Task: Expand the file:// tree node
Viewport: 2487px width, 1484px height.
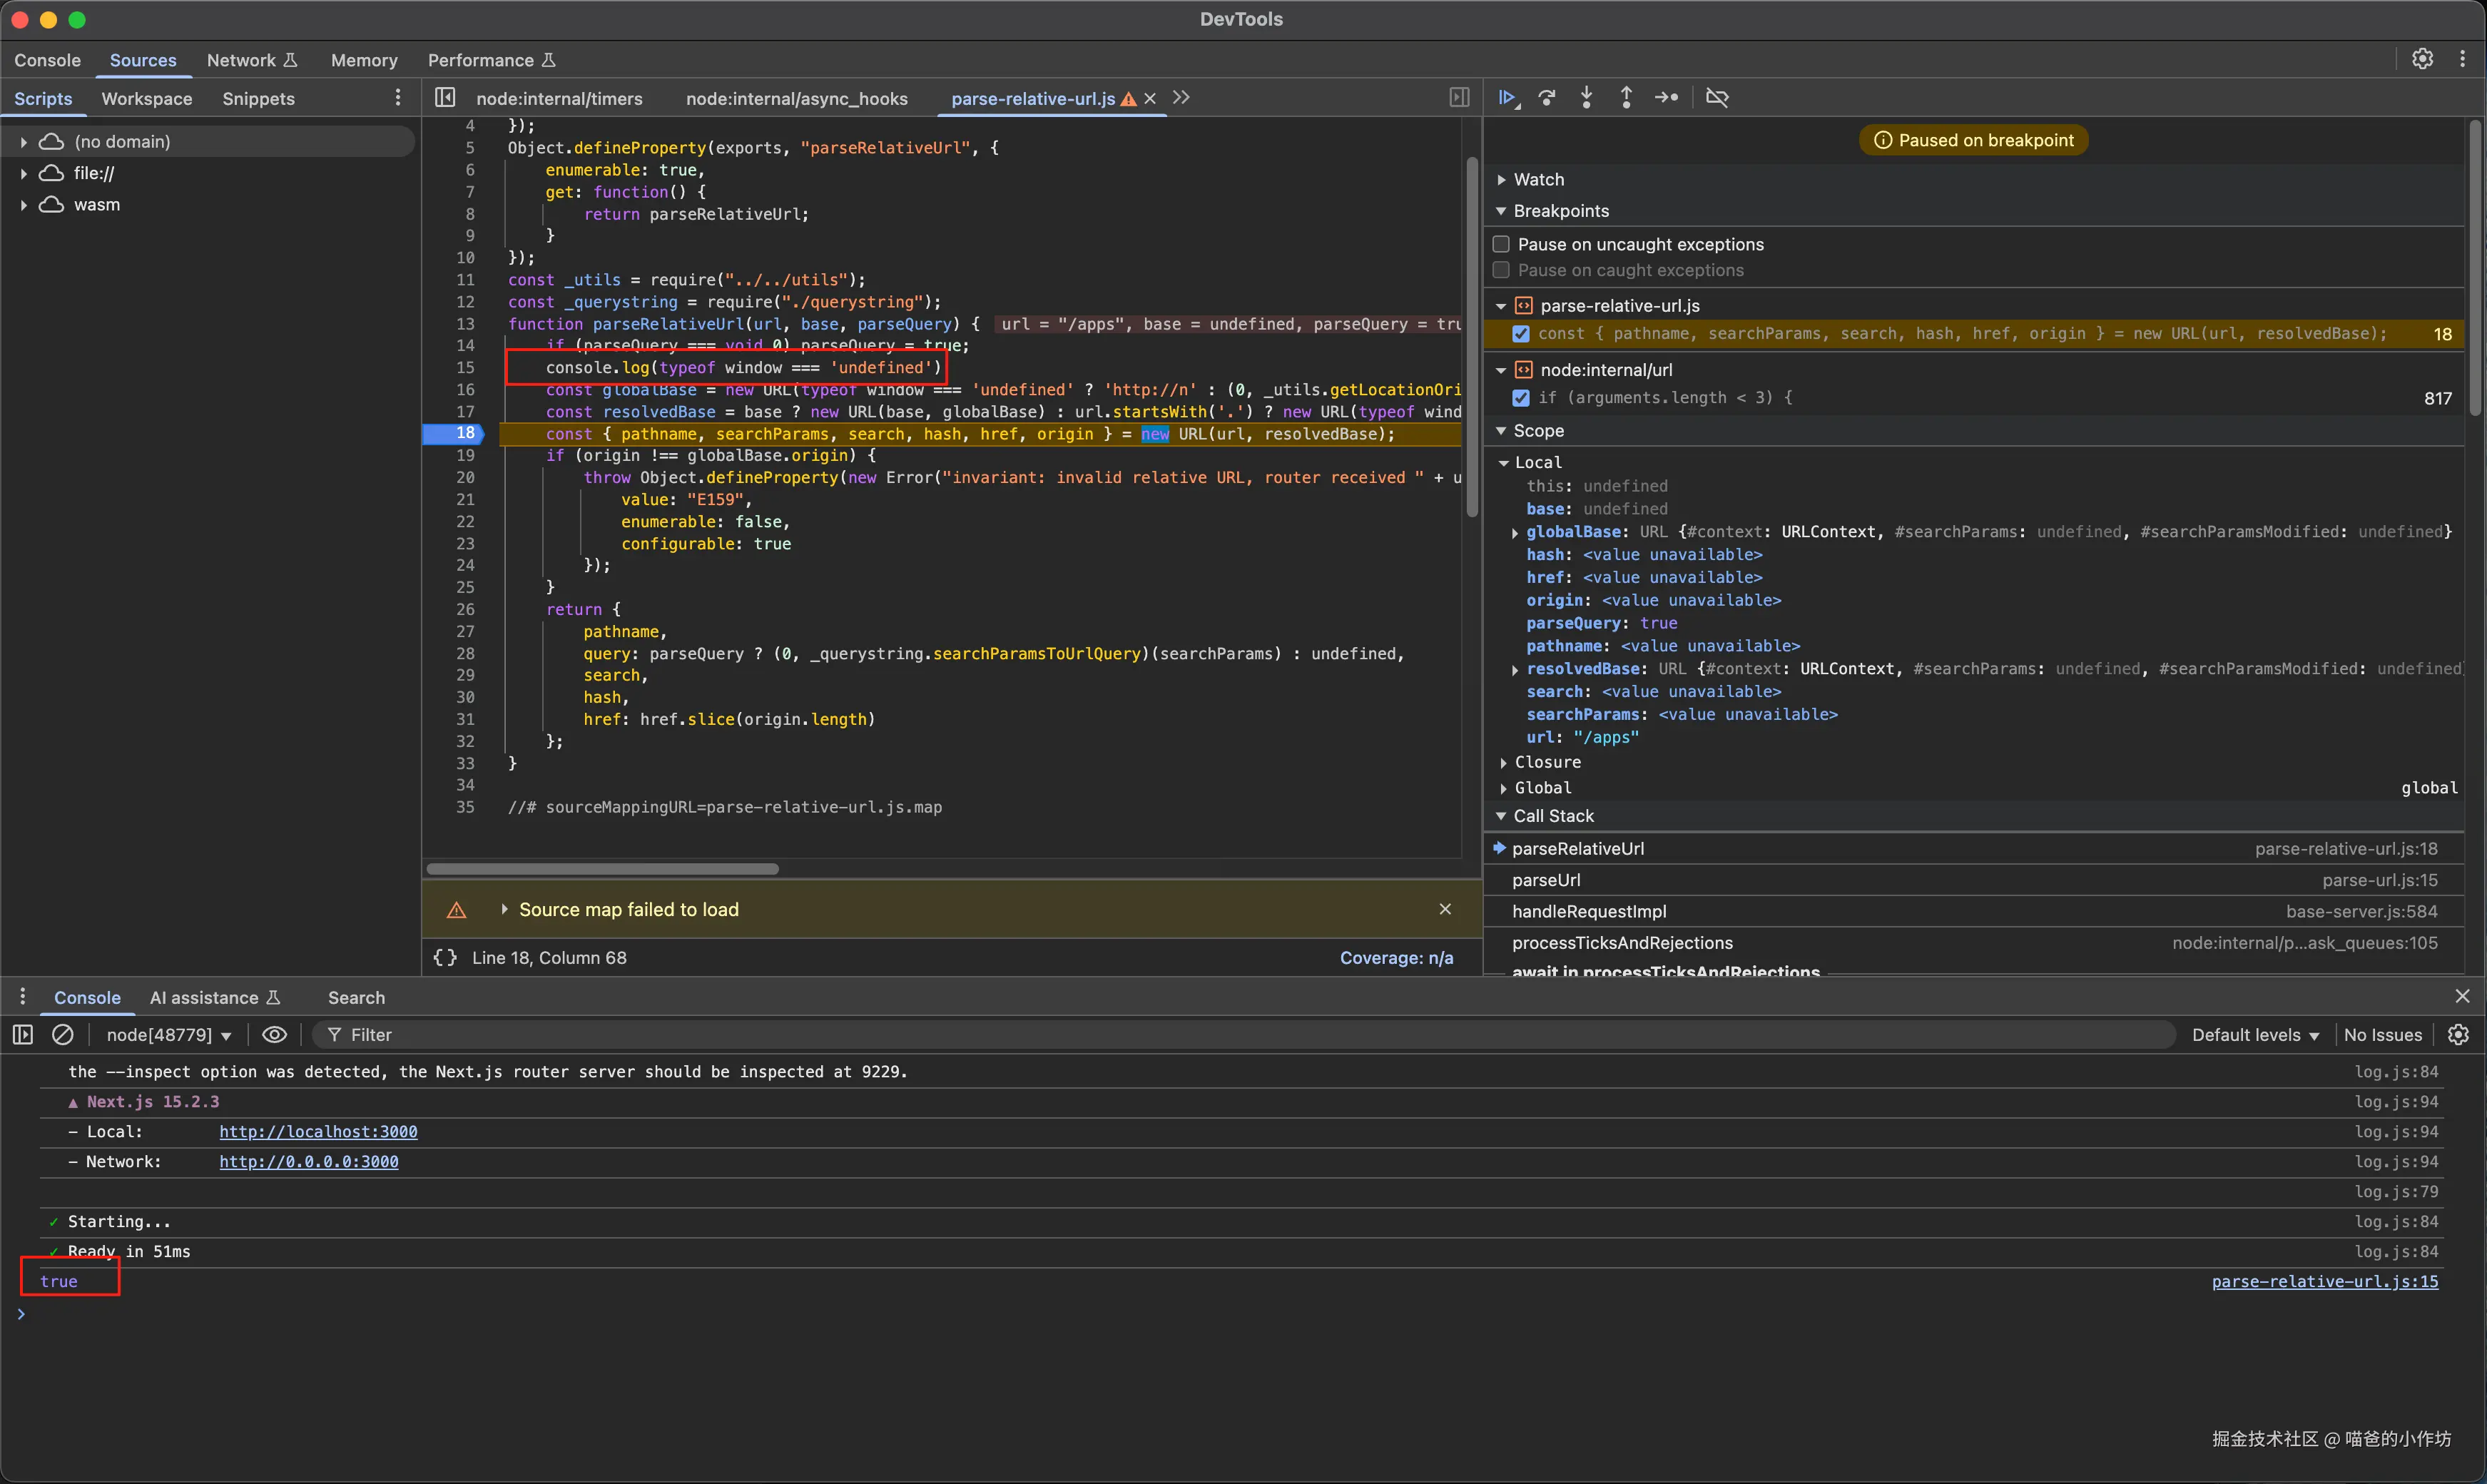Action: pos(23,173)
